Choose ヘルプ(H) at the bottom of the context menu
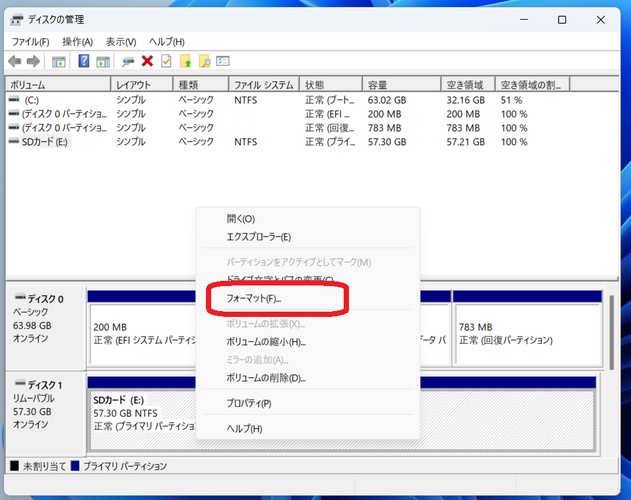The width and height of the screenshot is (631, 500). click(x=308, y=429)
